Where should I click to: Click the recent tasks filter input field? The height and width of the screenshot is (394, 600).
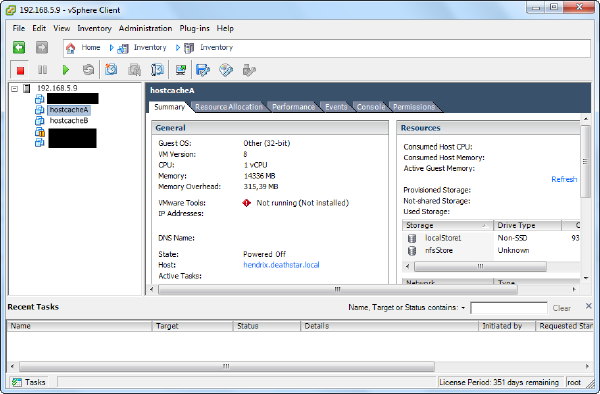tap(509, 308)
